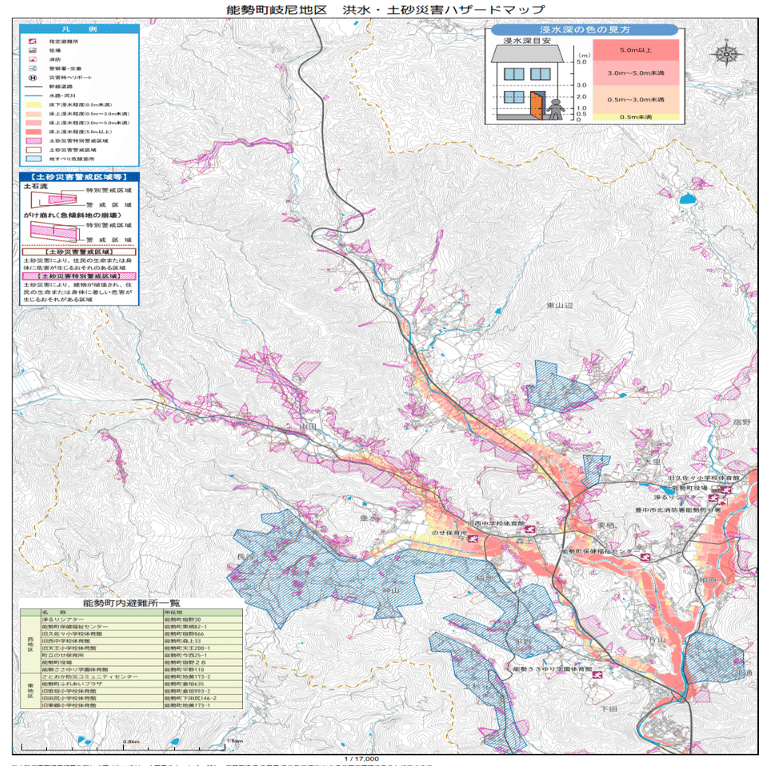Click the 水路・河川 blue line sample in the legend
The width and height of the screenshot is (766, 766).
coord(33,96)
